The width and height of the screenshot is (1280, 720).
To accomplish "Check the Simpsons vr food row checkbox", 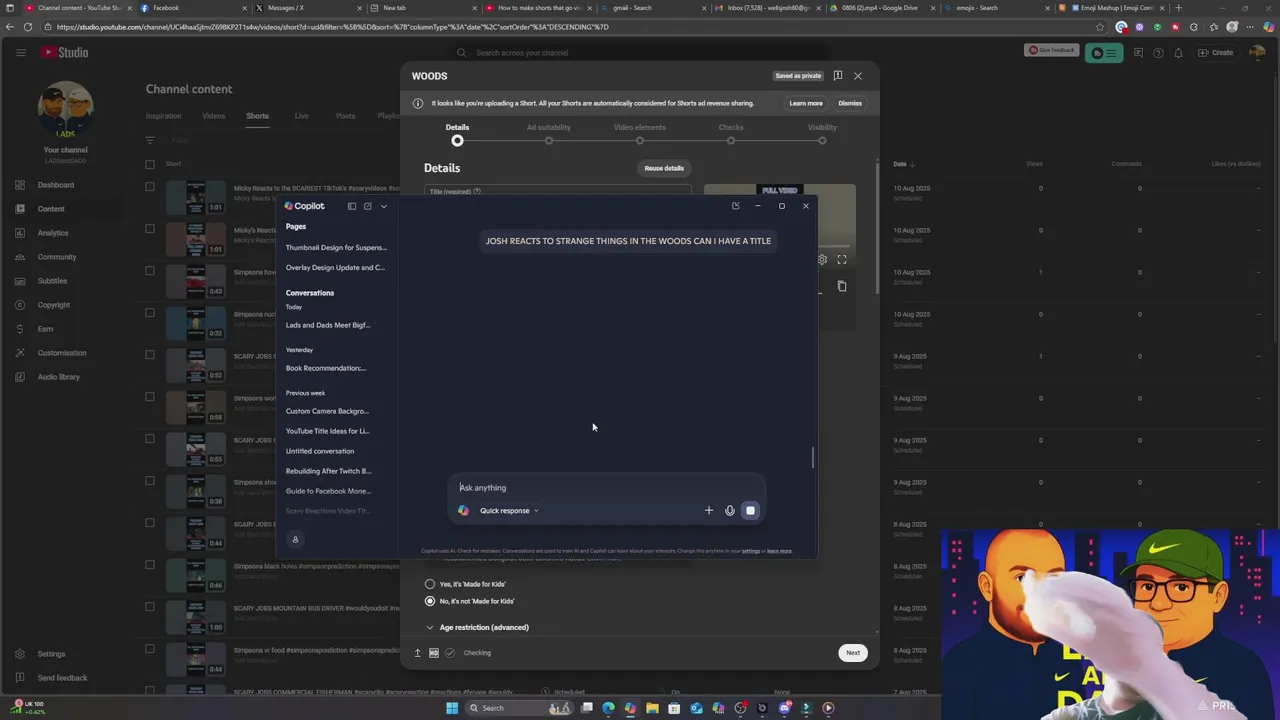I will (x=150, y=648).
